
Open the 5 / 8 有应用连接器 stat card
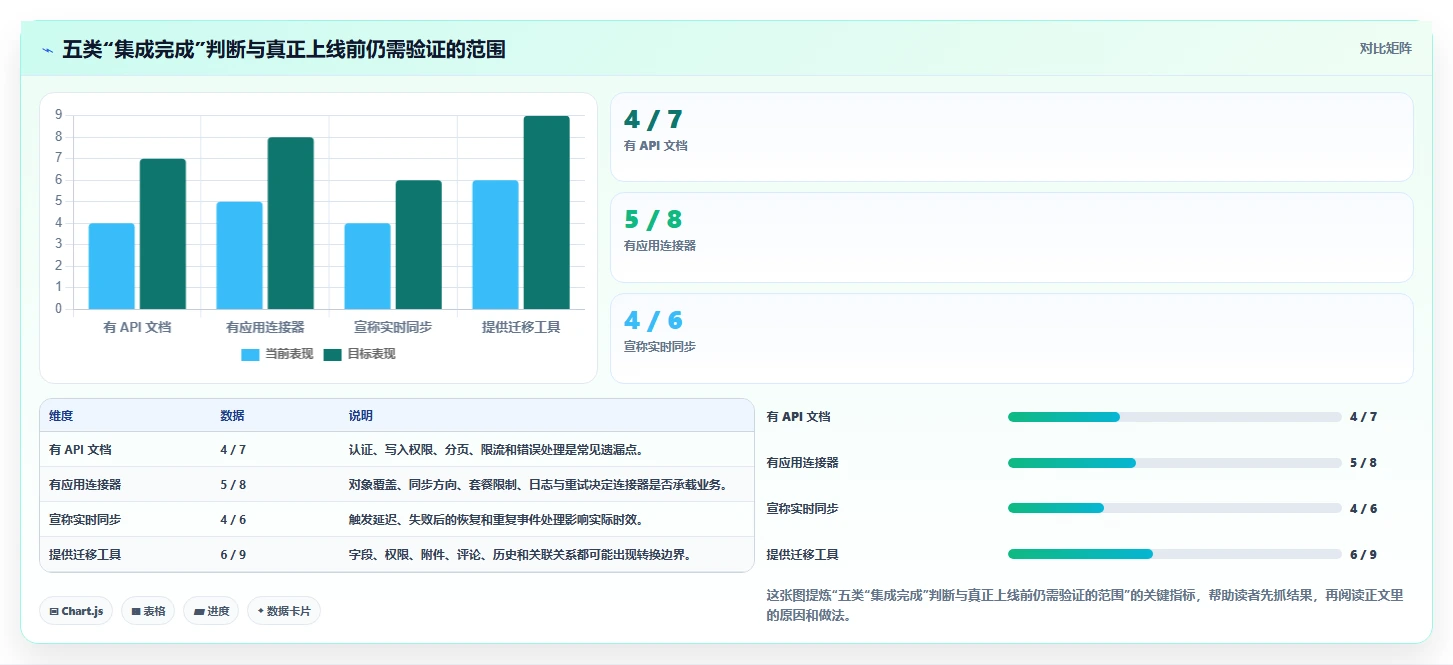[1012, 237]
